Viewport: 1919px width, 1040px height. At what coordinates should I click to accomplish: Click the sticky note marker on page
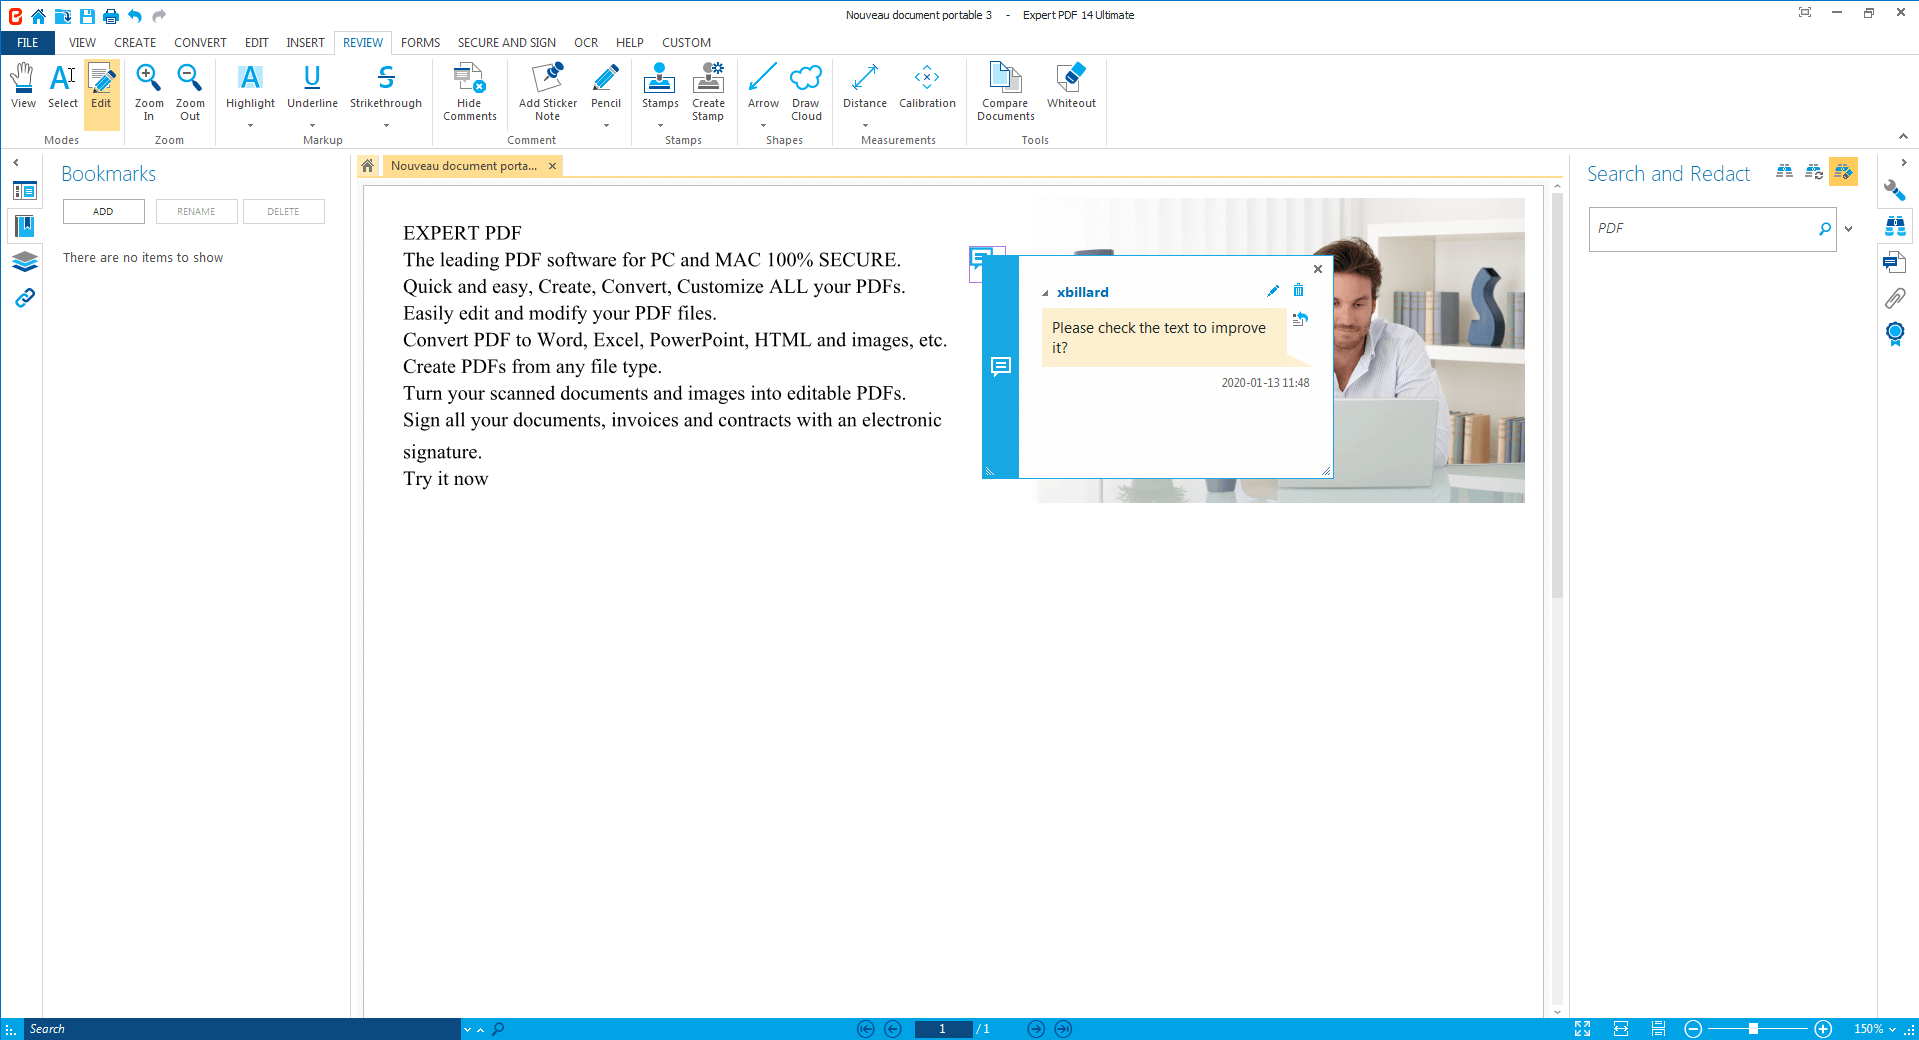coord(981,259)
